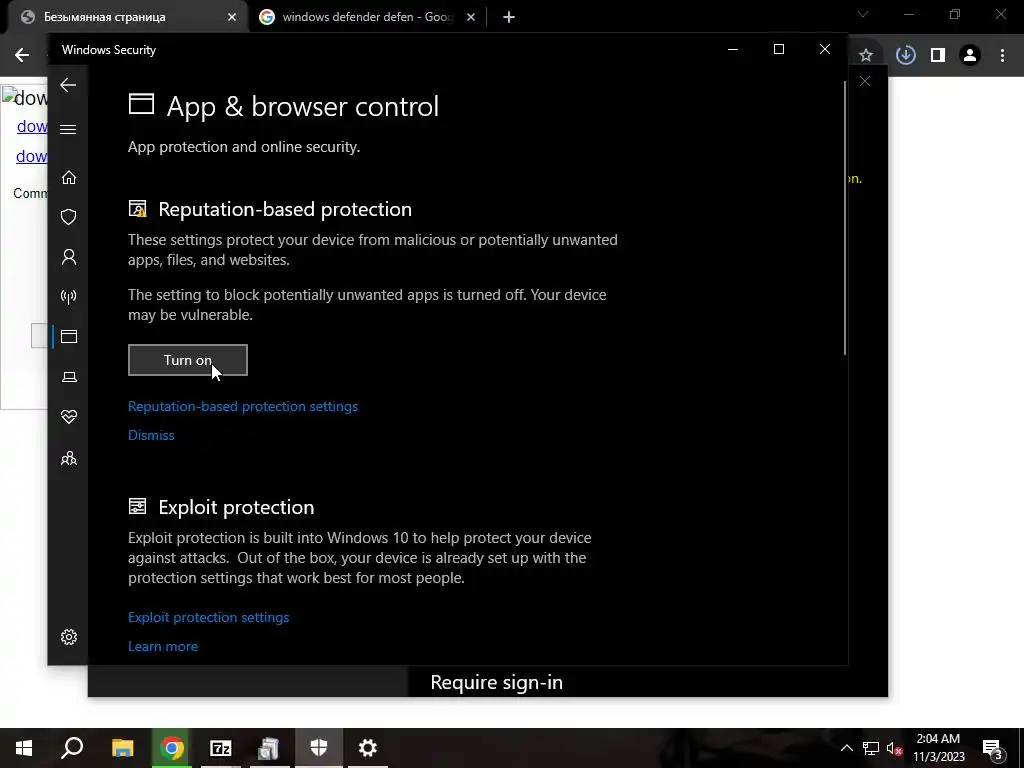
Task: Open Account protection person icon
Action: click(x=69, y=257)
